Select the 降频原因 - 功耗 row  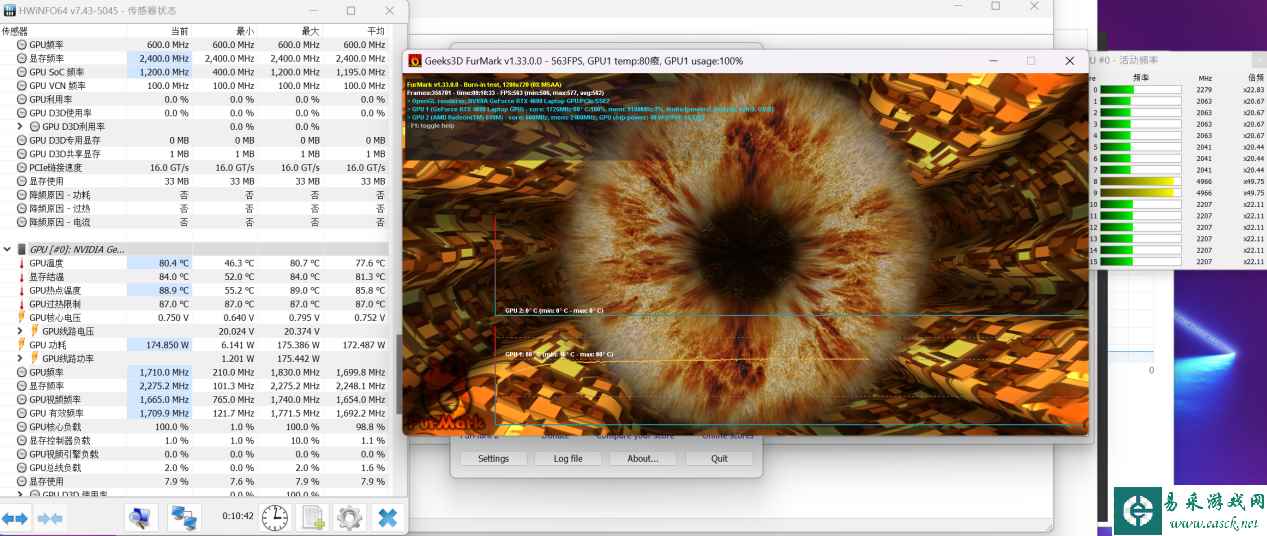pyautogui.click(x=194, y=195)
